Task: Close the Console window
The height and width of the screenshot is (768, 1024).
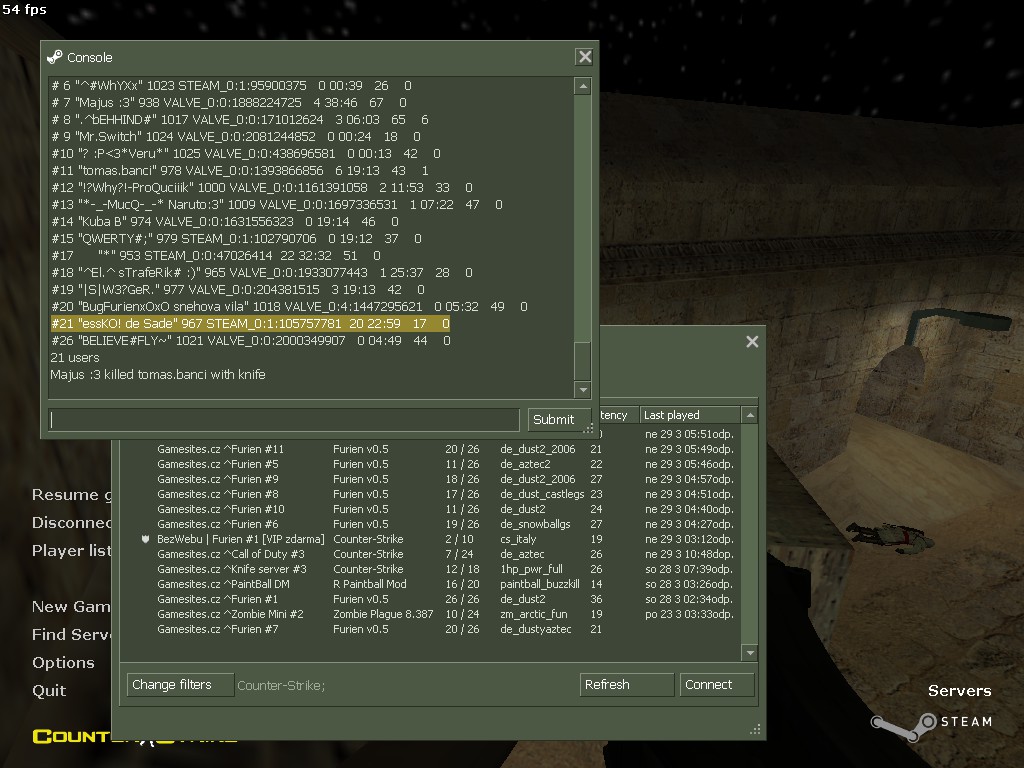Action: click(585, 57)
